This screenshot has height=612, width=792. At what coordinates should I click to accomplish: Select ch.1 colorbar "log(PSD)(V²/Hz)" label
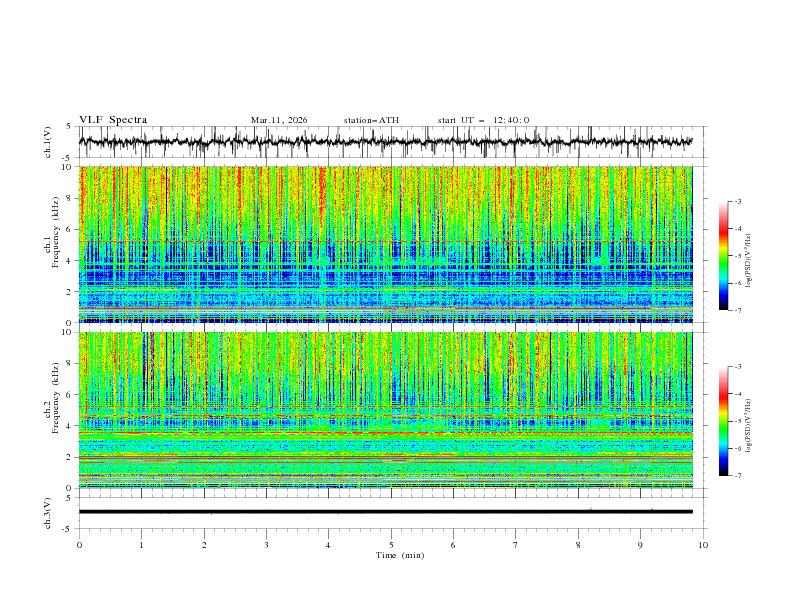point(749,261)
